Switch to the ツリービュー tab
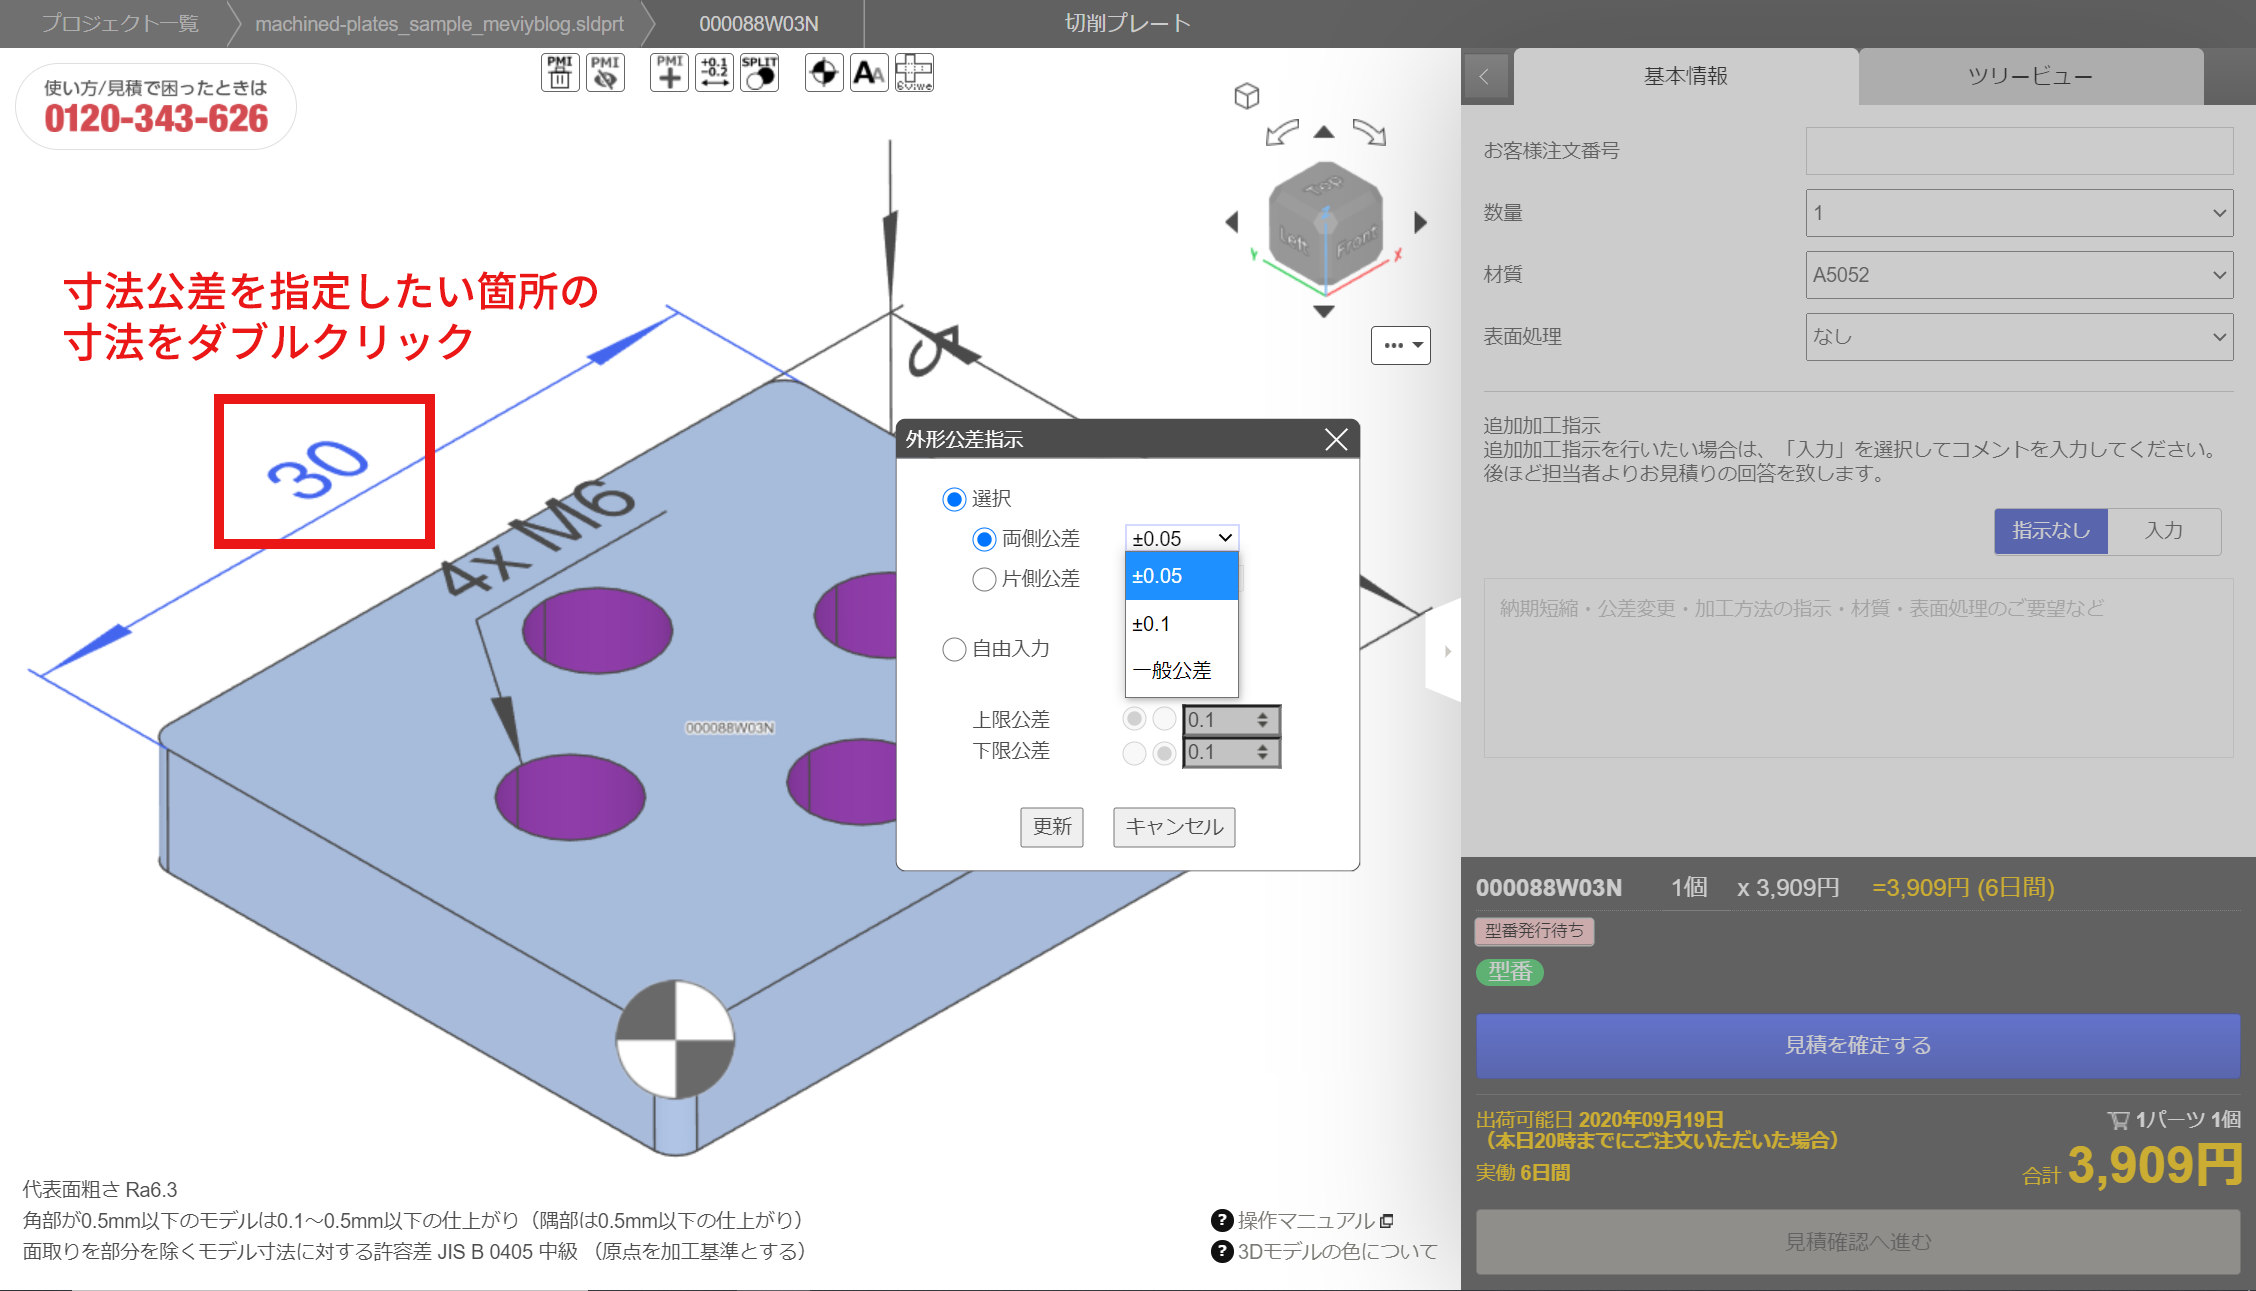The image size is (2256, 1291). [2030, 76]
